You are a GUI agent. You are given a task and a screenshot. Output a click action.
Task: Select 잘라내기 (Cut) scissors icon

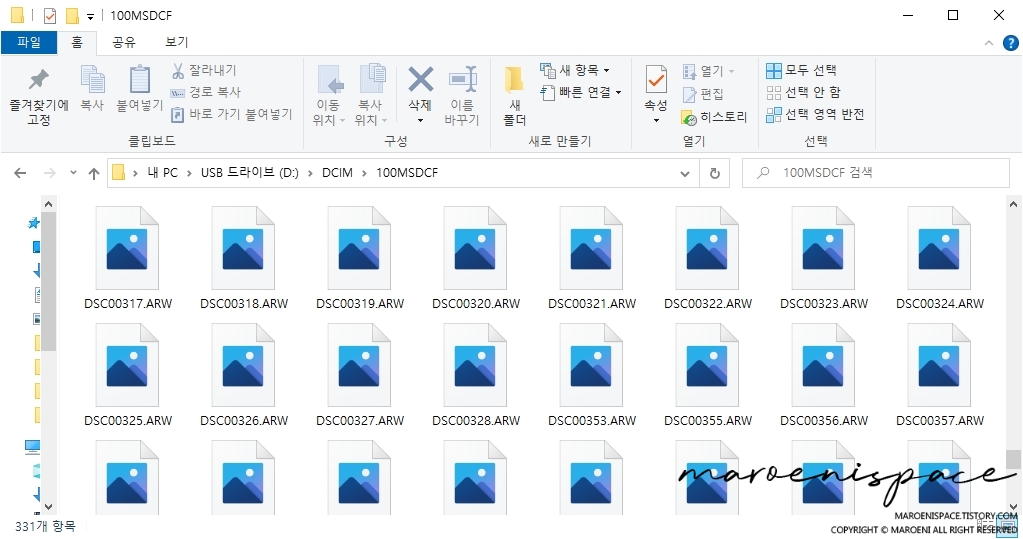click(177, 70)
